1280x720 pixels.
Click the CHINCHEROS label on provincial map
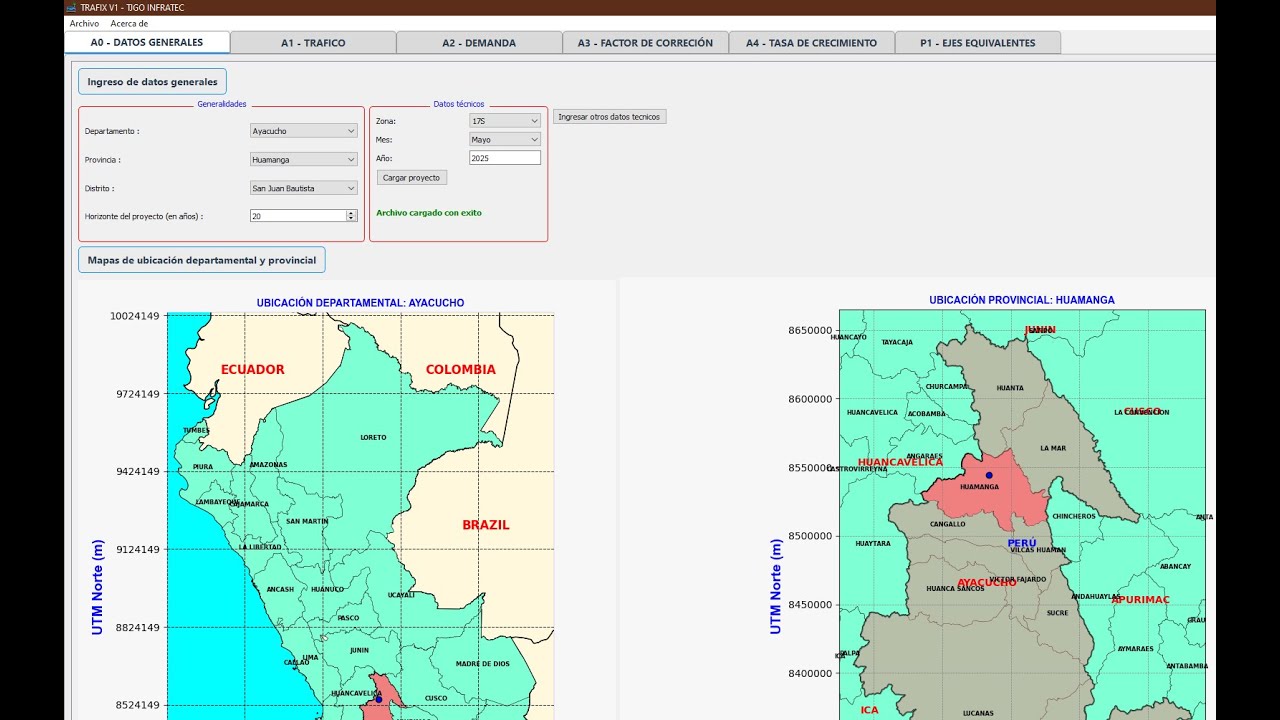click(x=1074, y=516)
